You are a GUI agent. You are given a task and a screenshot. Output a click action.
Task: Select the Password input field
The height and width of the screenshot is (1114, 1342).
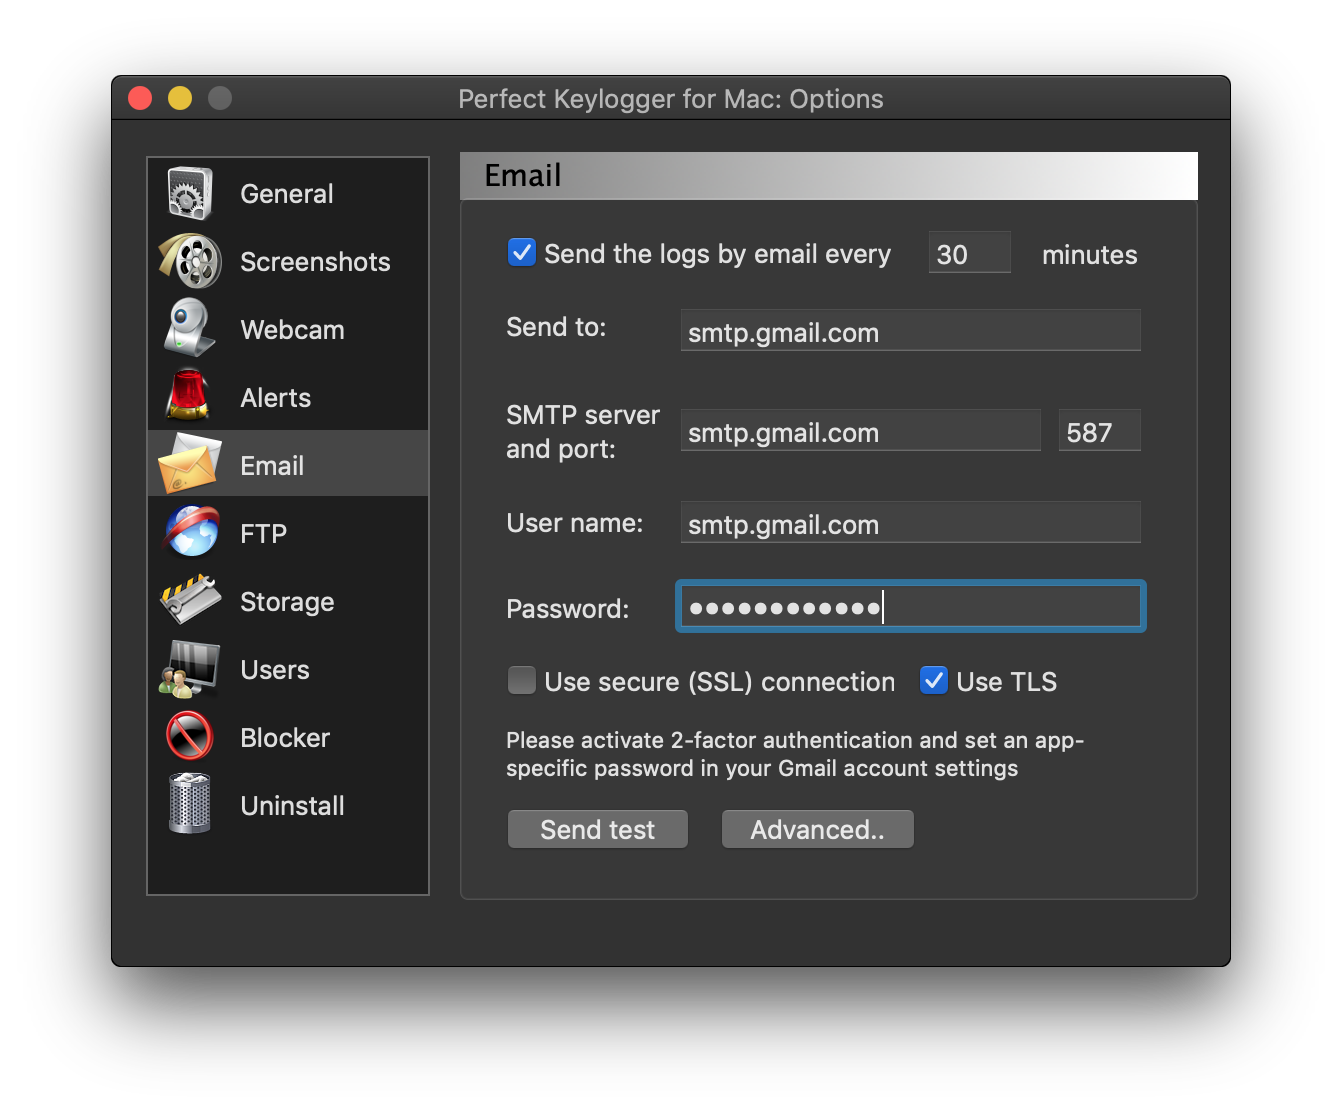point(909,606)
